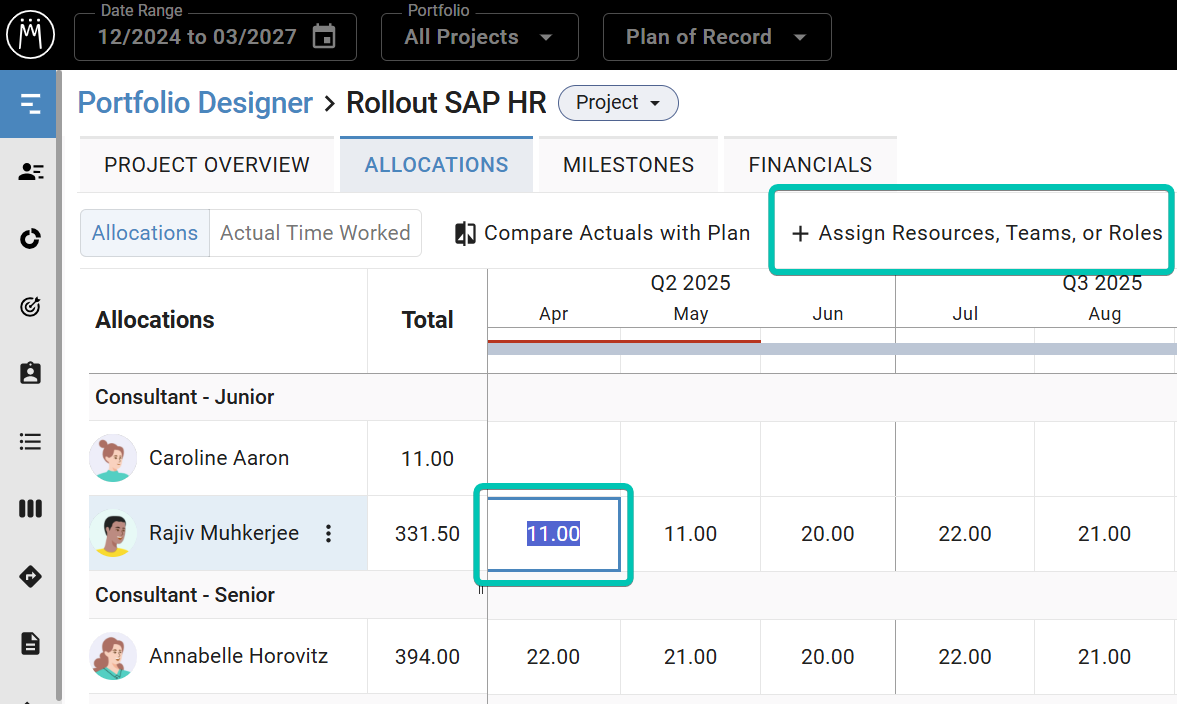Image resolution: width=1177 pixels, height=704 pixels.
Task: Click Annabelle's total 394.00
Action: click(x=427, y=657)
